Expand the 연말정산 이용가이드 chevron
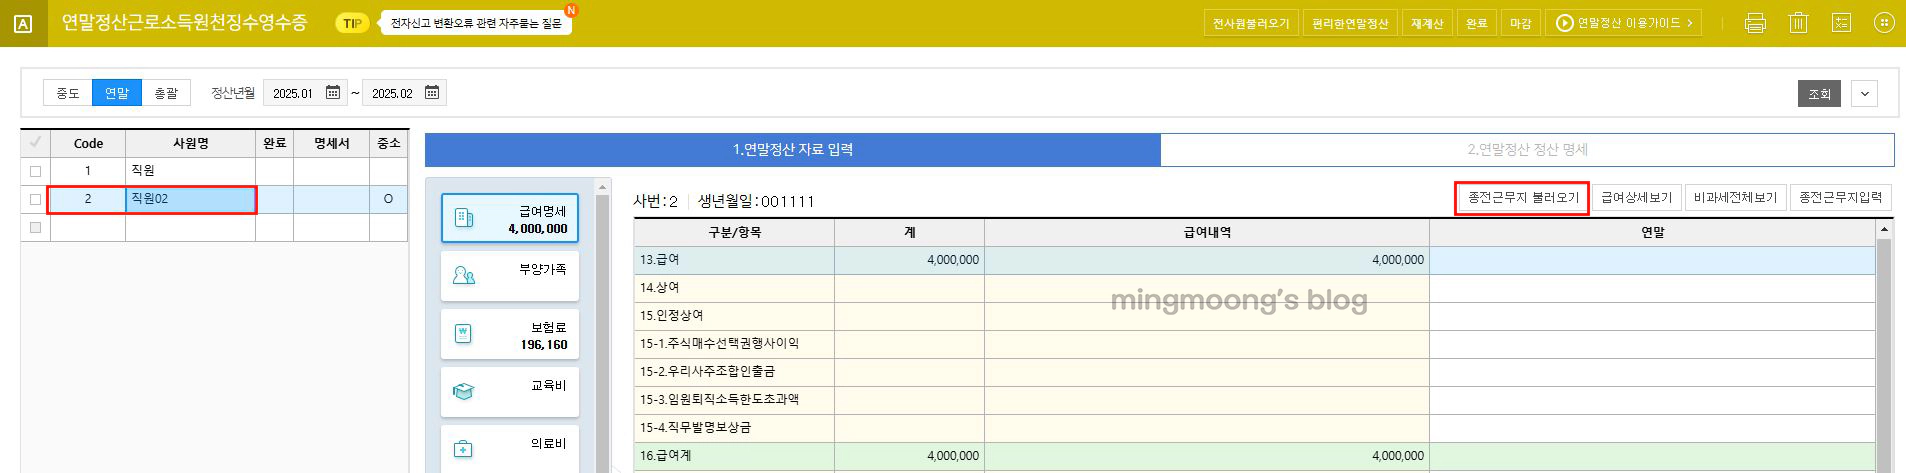 [1690, 23]
